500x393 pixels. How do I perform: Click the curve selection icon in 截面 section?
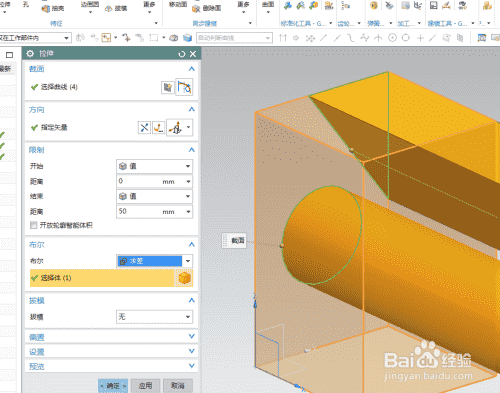click(x=184, y=87)
